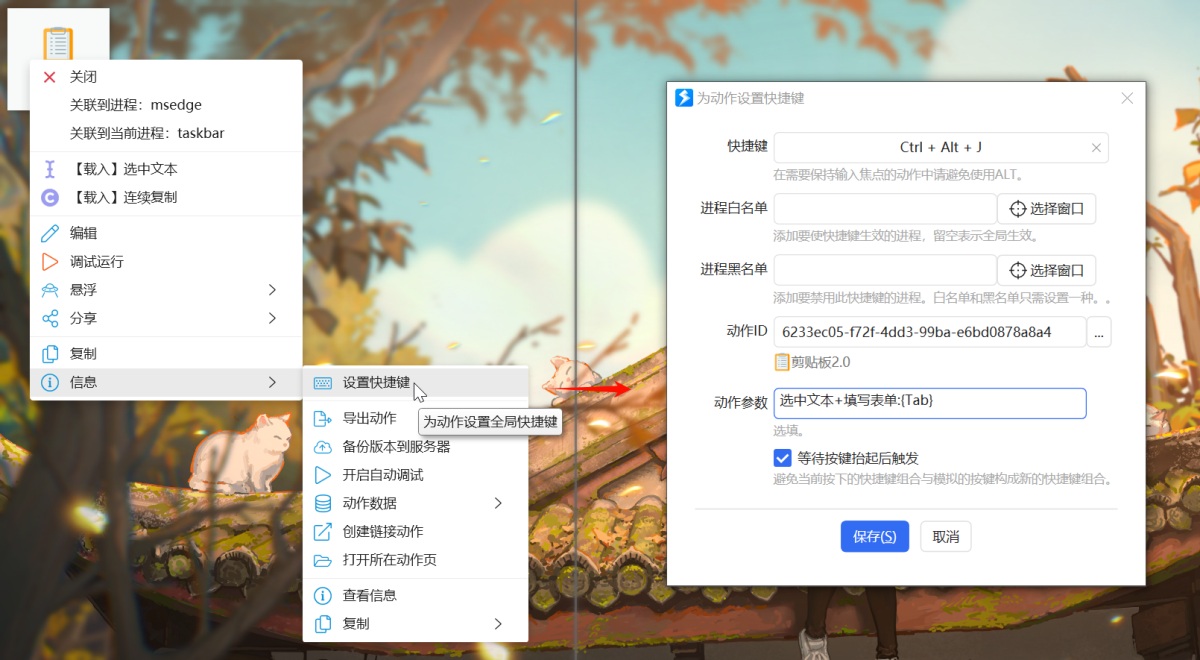Click the copy icon in the submenu's bottom 复制 row

(322, 624)
